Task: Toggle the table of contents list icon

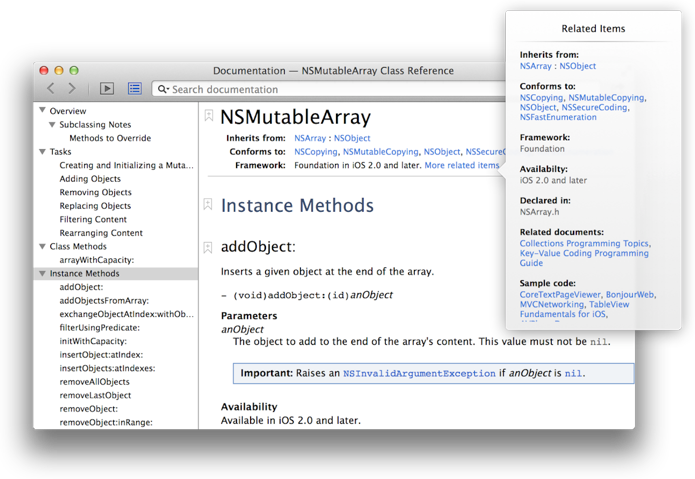Action: (x=135, y=89)
